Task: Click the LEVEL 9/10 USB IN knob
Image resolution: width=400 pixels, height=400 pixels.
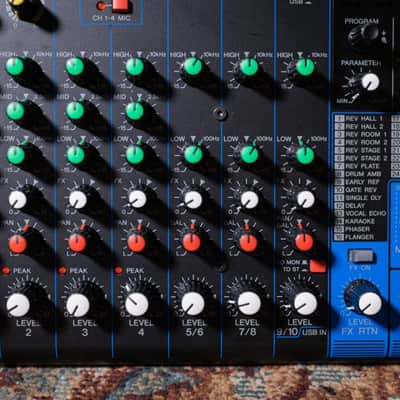Action: click(x=305, y=304)
